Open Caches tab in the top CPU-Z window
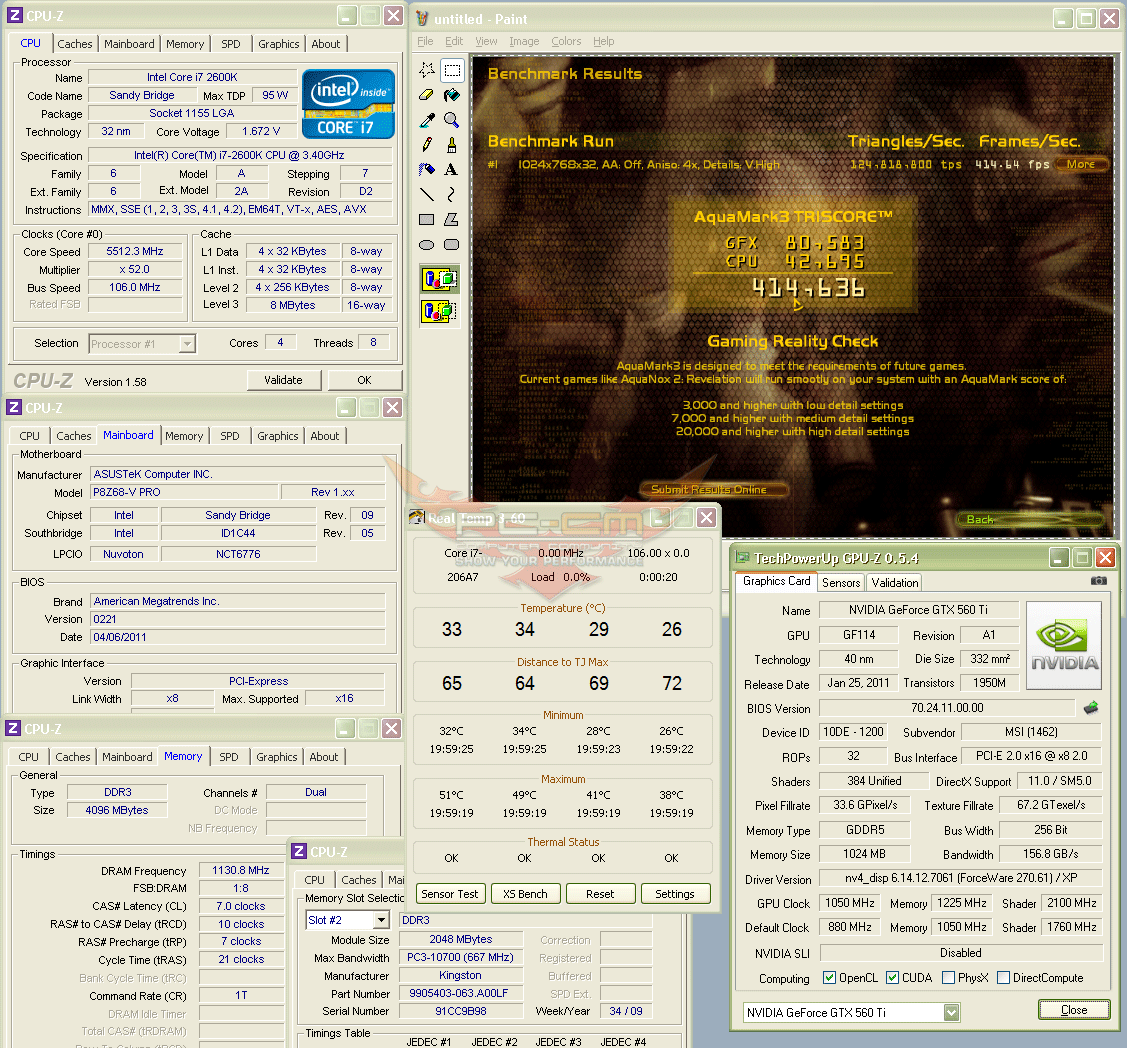 point(75,44)
